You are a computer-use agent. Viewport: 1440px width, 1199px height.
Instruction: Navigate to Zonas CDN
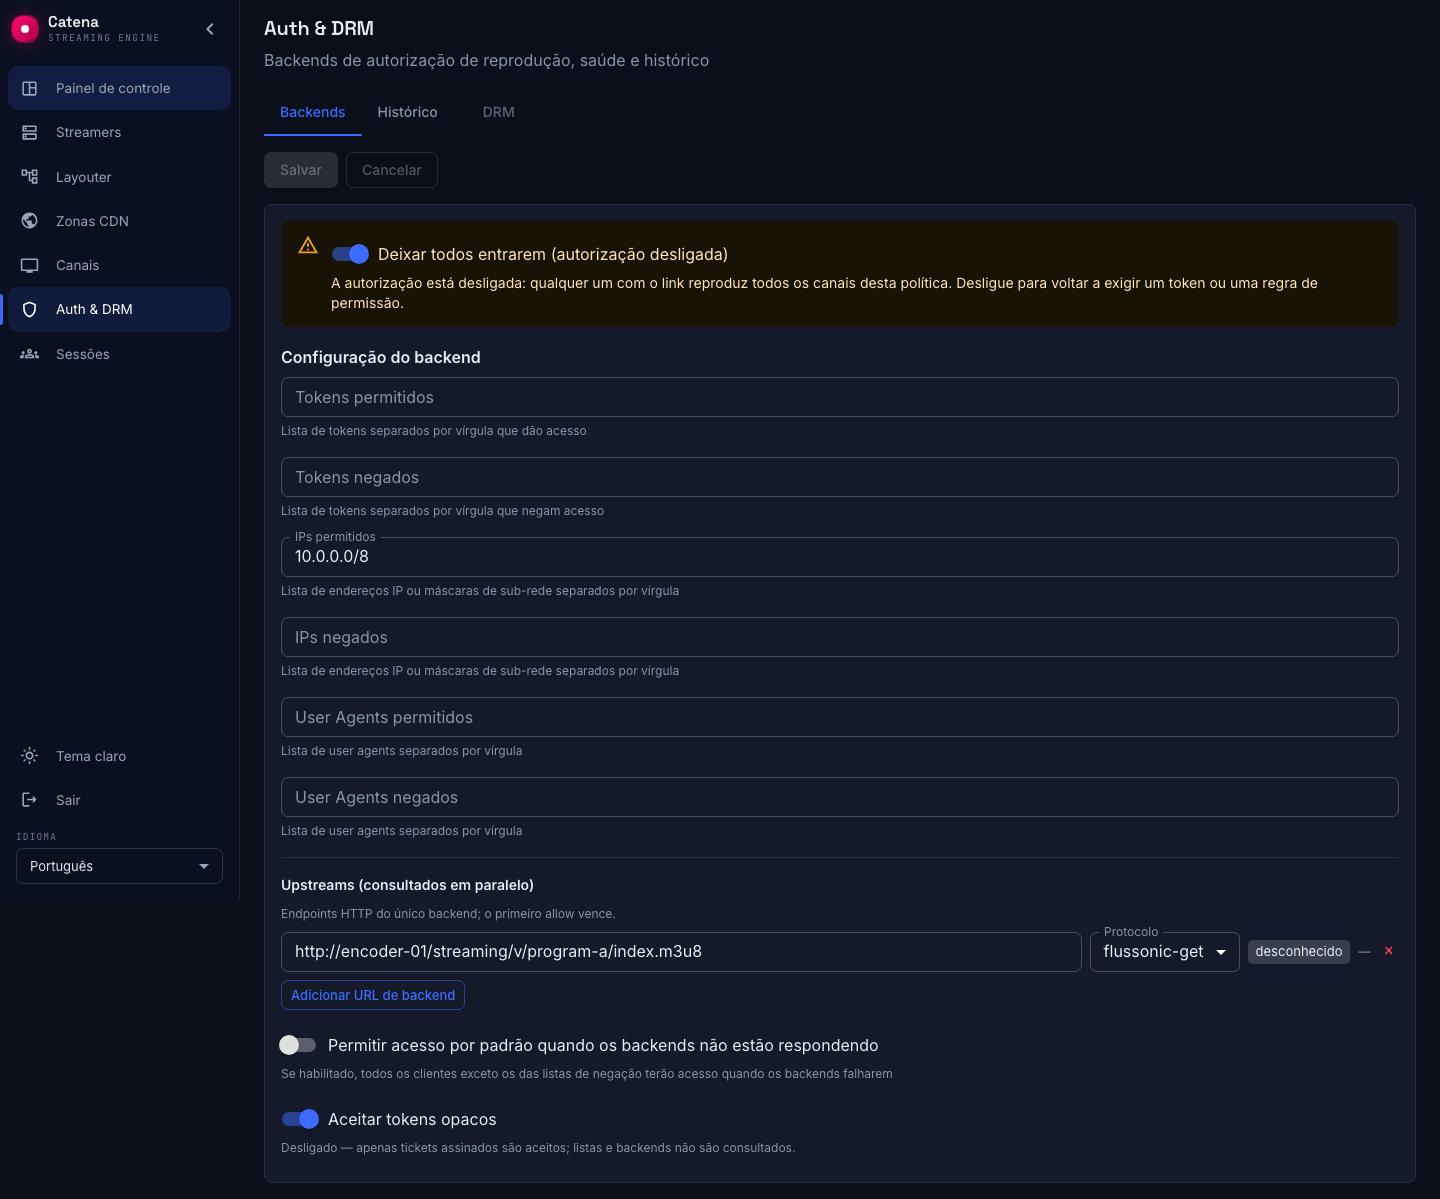[119, 221]
